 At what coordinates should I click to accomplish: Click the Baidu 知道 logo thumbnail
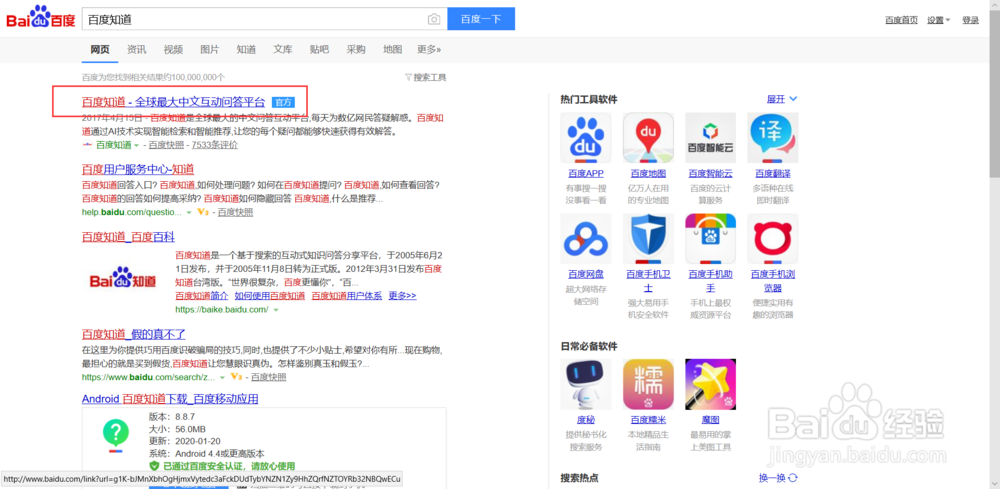pyautogui.click(x=122, y=279)
